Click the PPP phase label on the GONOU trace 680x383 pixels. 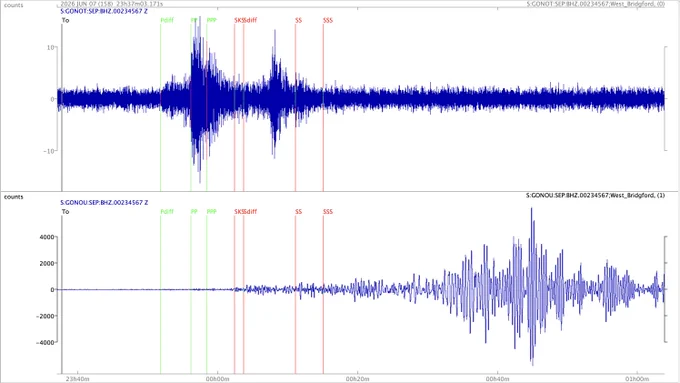(212, 212)
